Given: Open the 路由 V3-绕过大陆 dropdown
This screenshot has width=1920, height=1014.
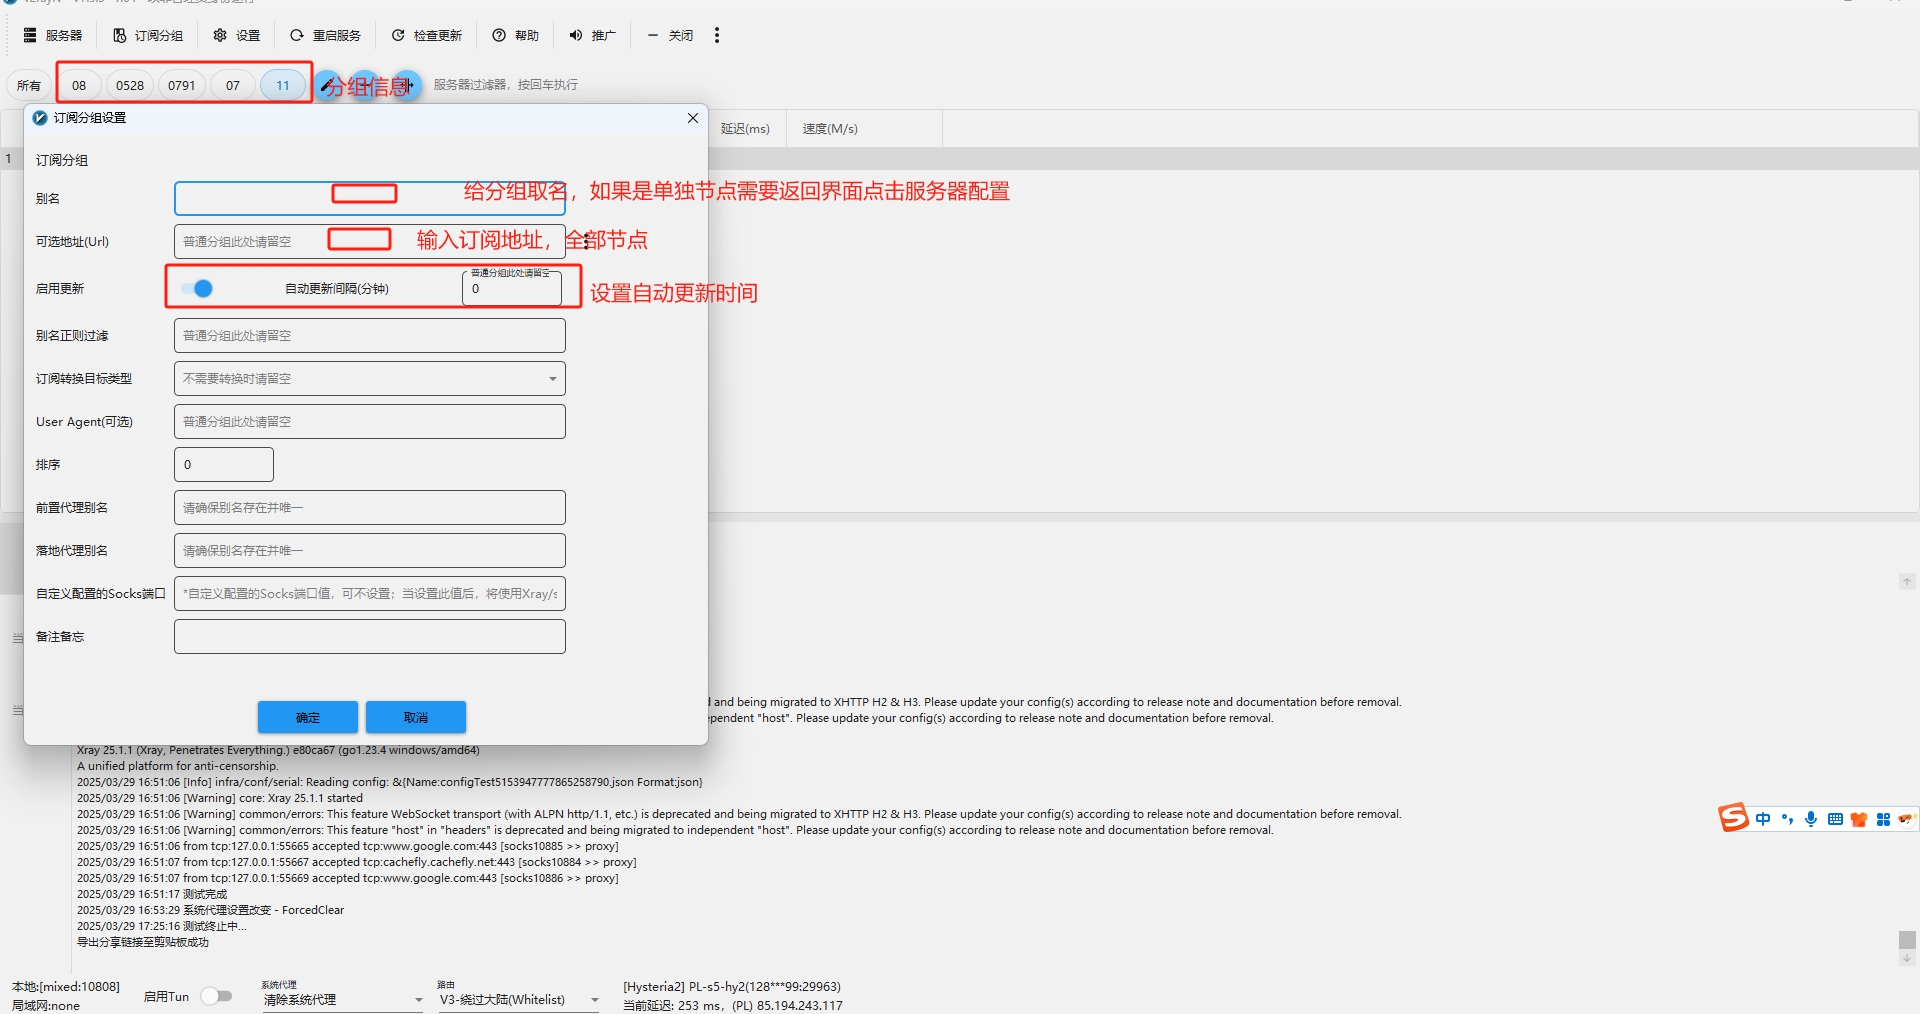Looking at the screenshot, I should [518, 999].
